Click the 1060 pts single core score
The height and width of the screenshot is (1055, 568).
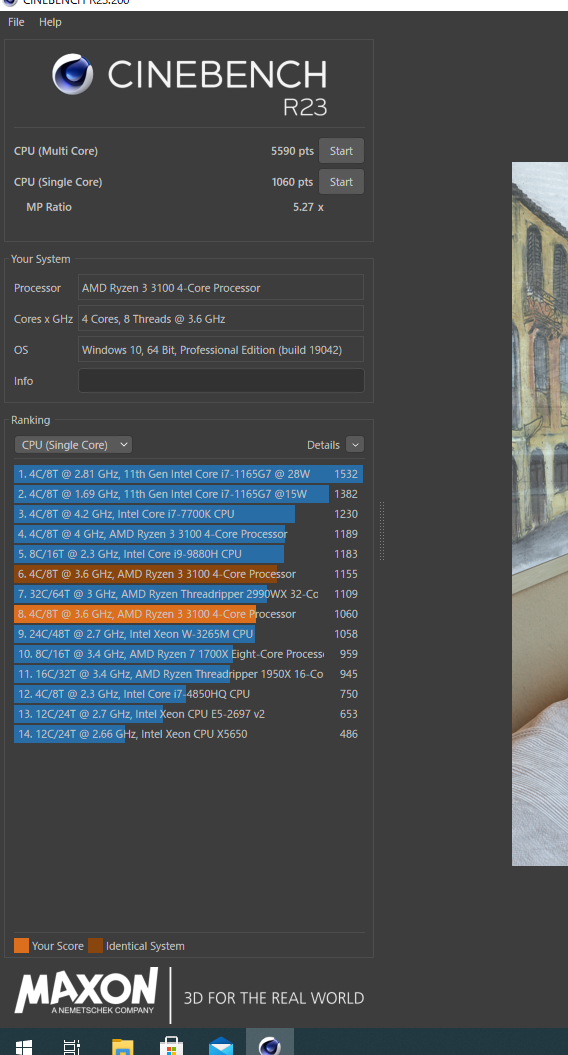pyautogui.click(x=292, y=182)
